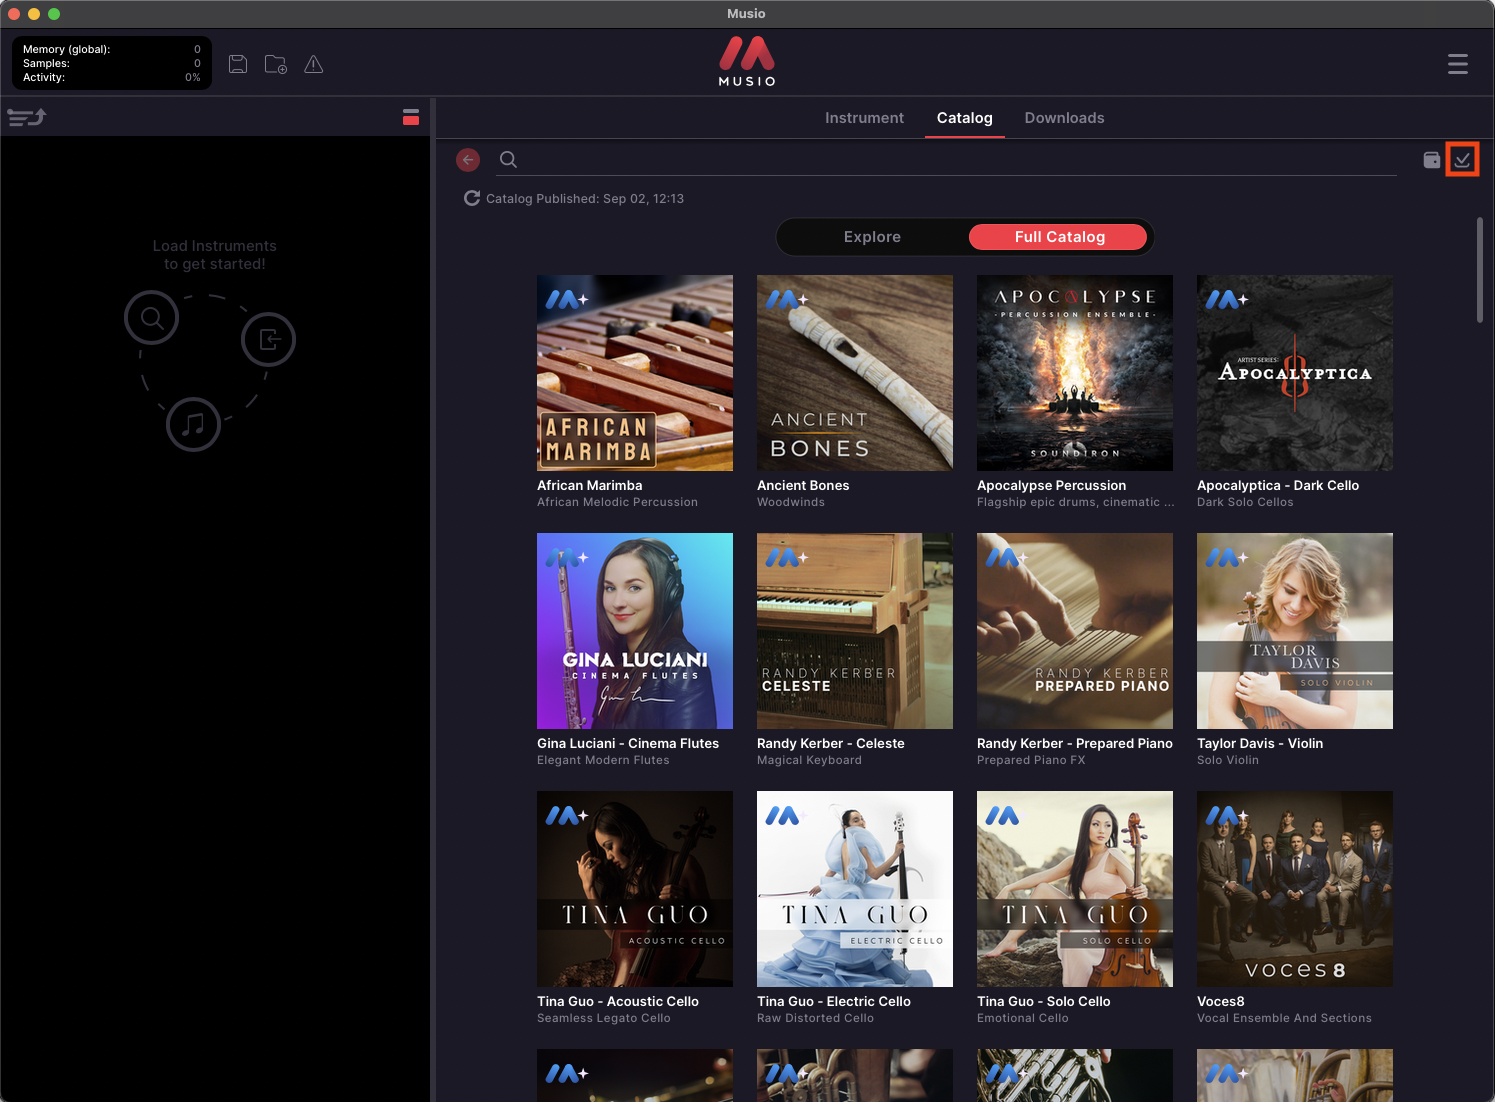Switch to Explore view
The image size is (1495, 1102).
[x=872, y=237]
